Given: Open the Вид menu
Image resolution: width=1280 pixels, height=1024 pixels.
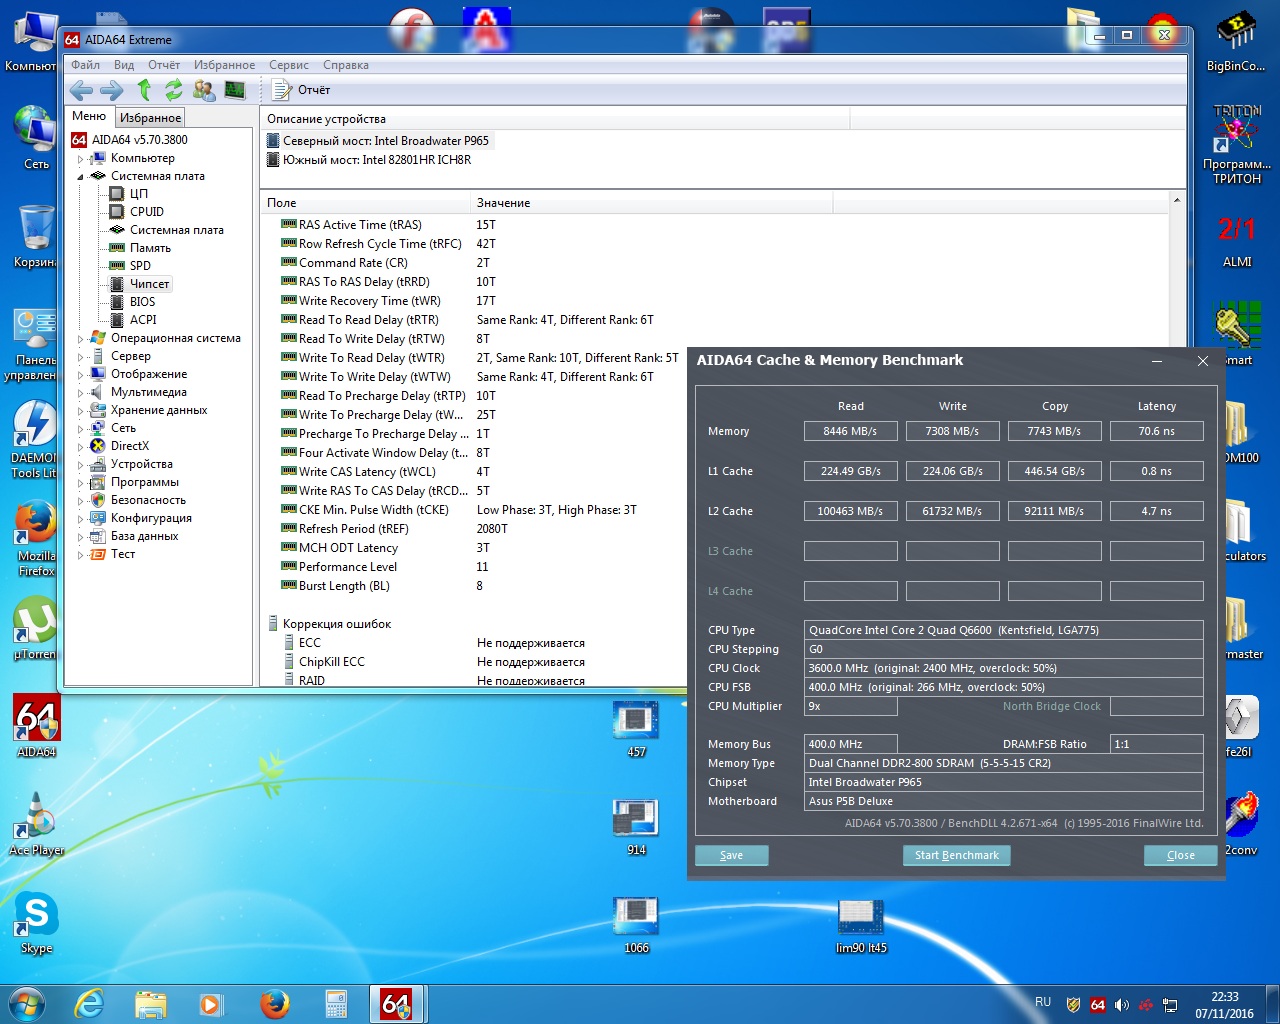Looking at the screenshot, I should coord(124,65).
